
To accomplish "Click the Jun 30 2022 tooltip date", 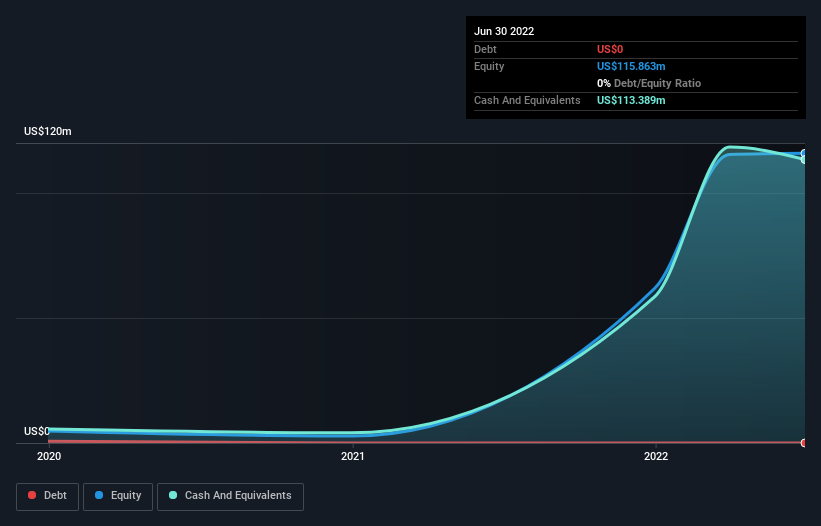I will (x=504, y=31).
